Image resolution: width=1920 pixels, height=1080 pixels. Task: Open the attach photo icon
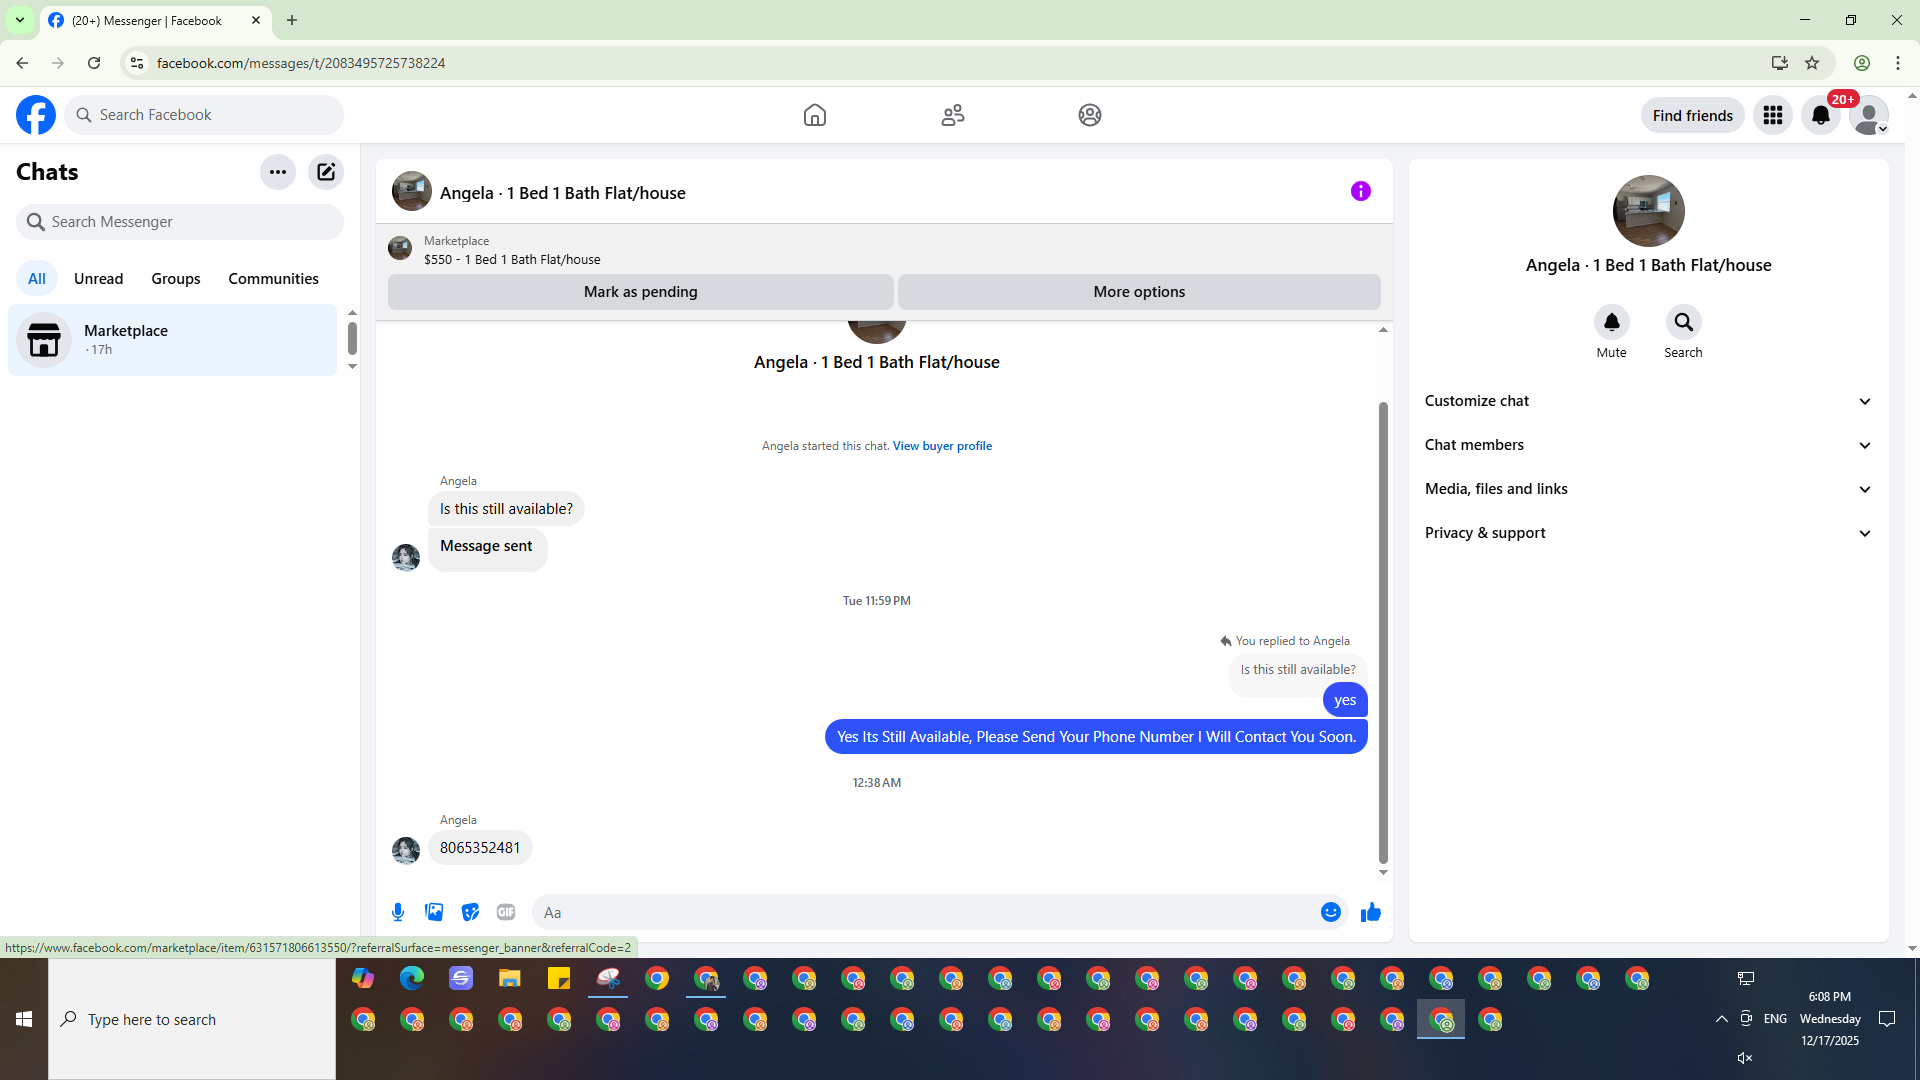point(434,912)
